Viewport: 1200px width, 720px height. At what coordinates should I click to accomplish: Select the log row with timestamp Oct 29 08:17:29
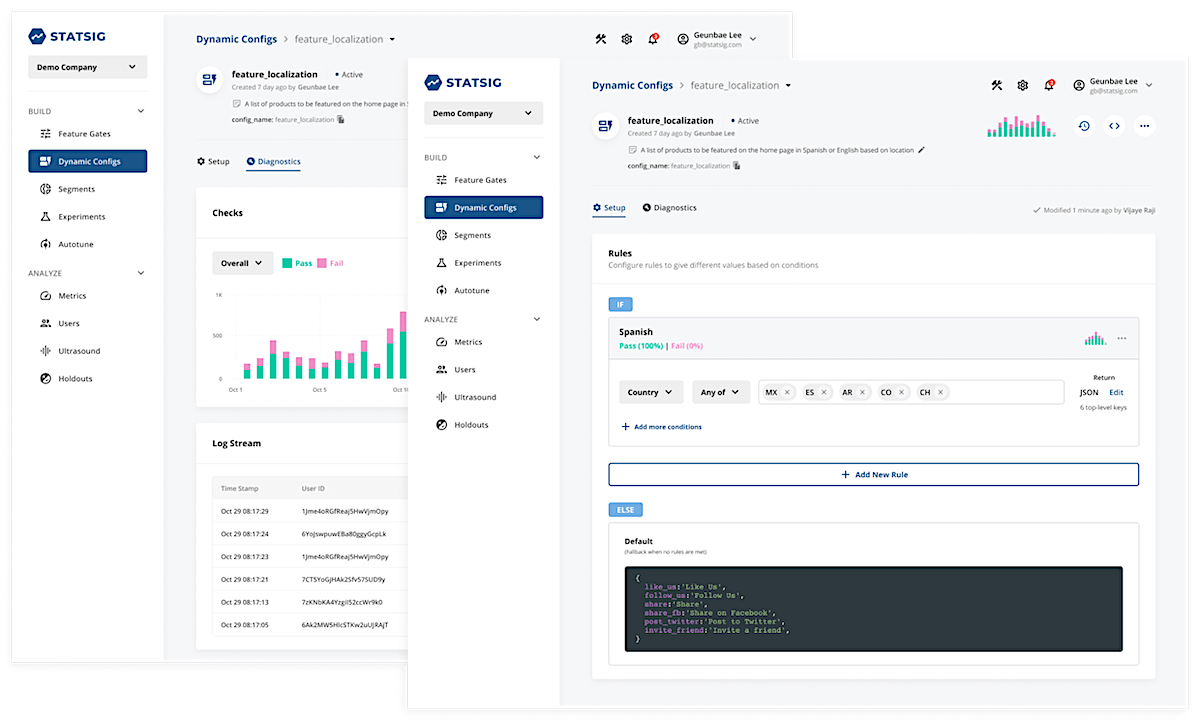[x=310, y=511]
